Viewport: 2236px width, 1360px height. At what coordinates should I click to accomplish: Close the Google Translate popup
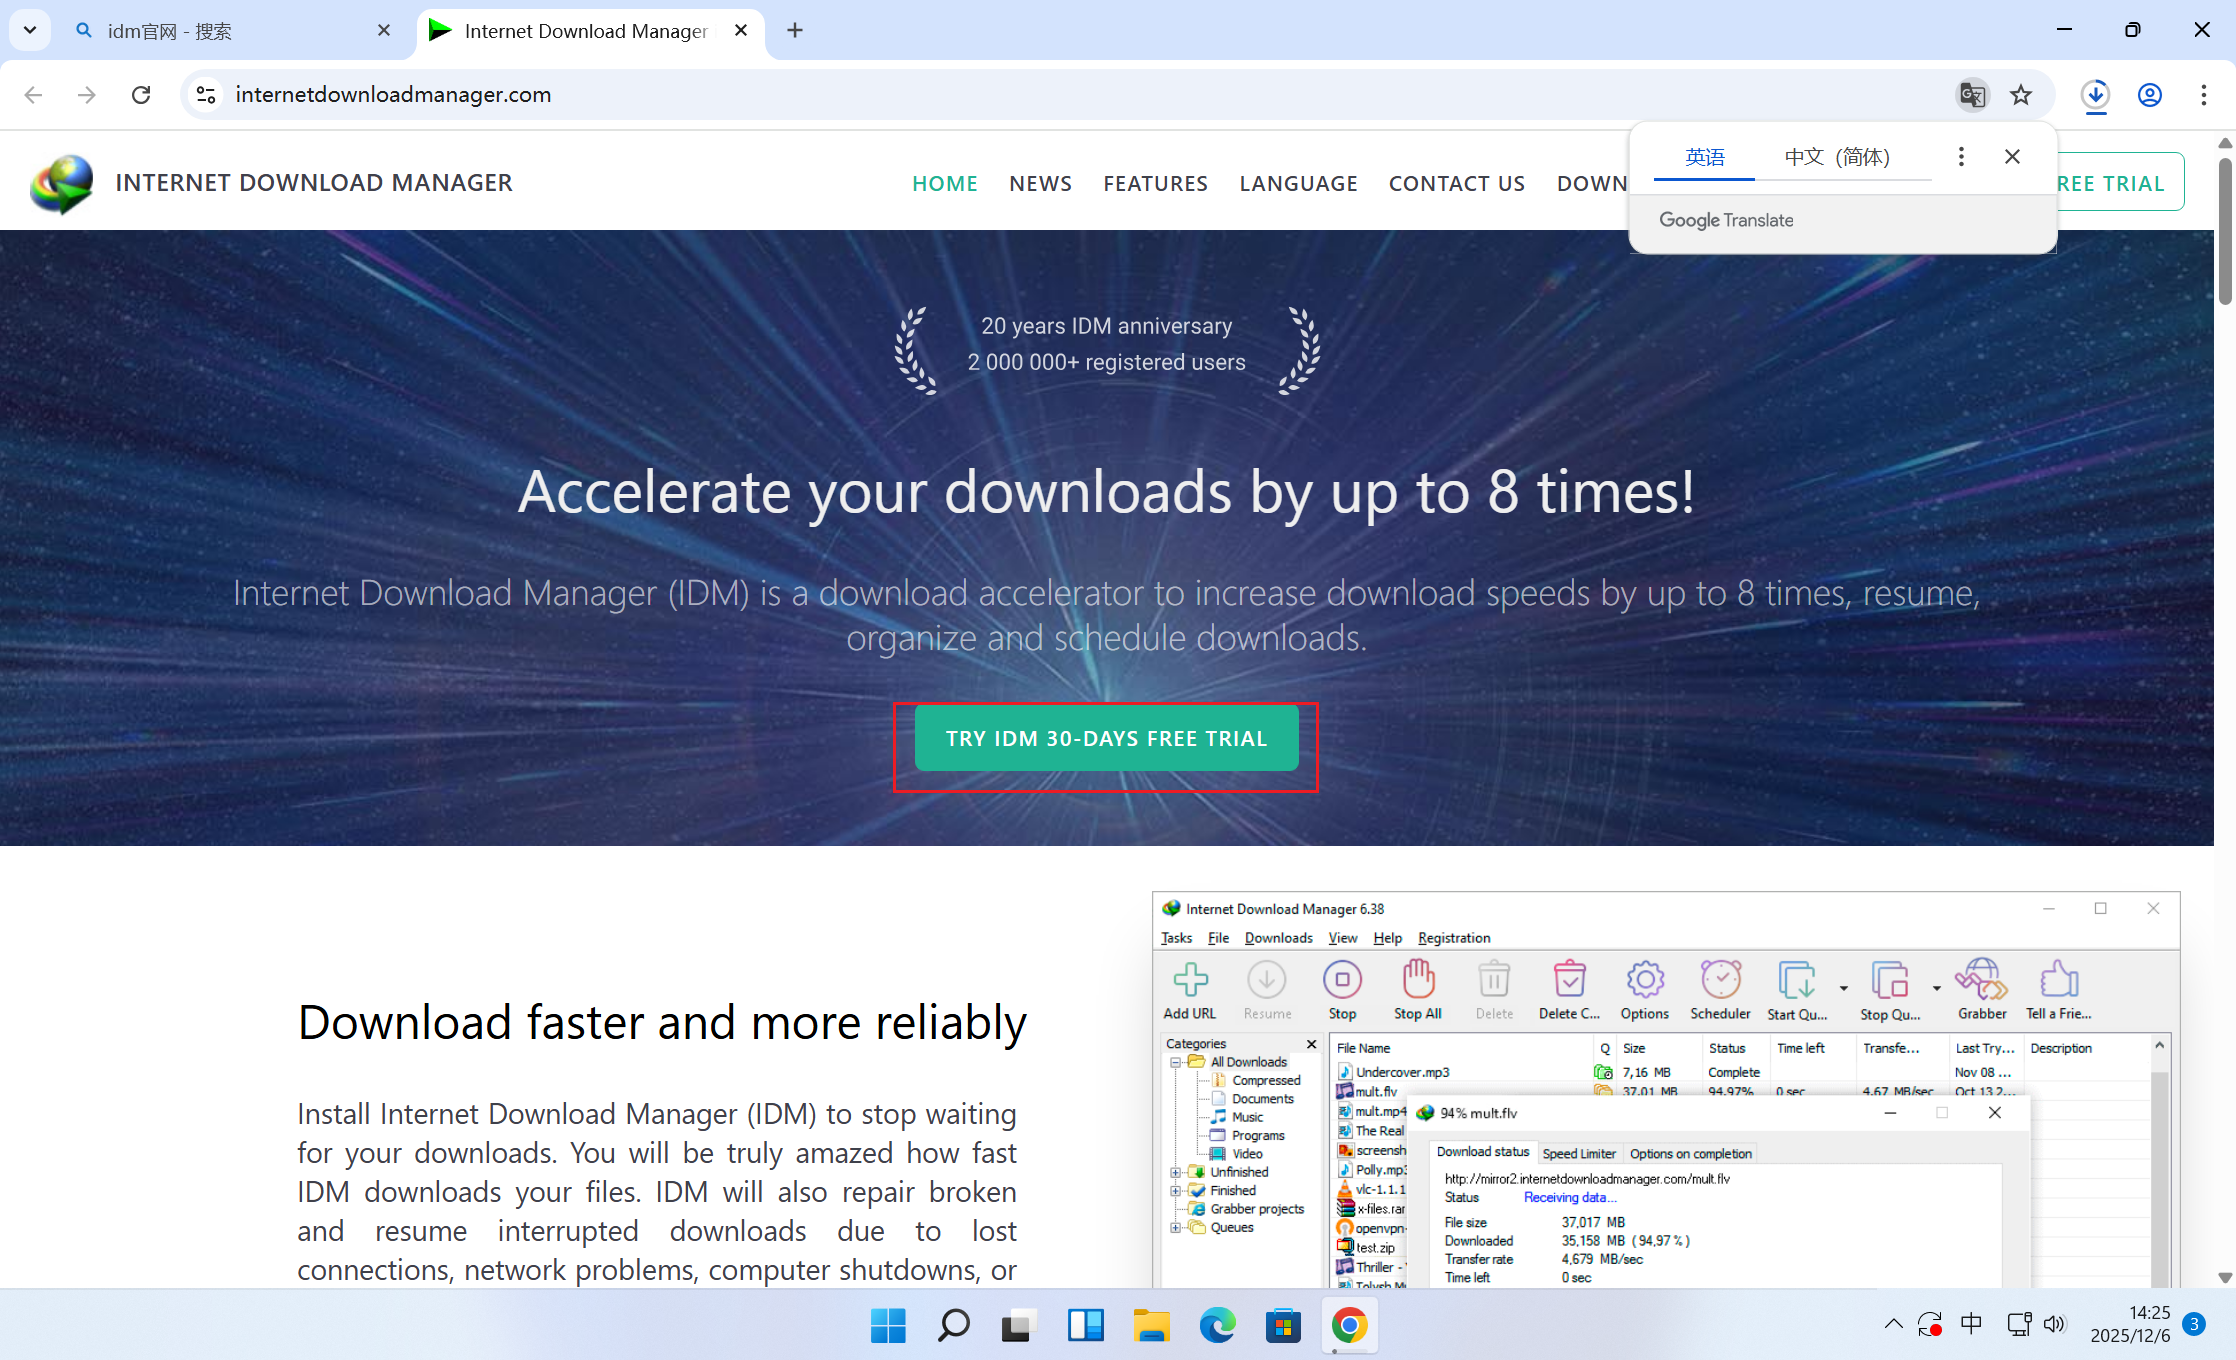click(2012, 157)
